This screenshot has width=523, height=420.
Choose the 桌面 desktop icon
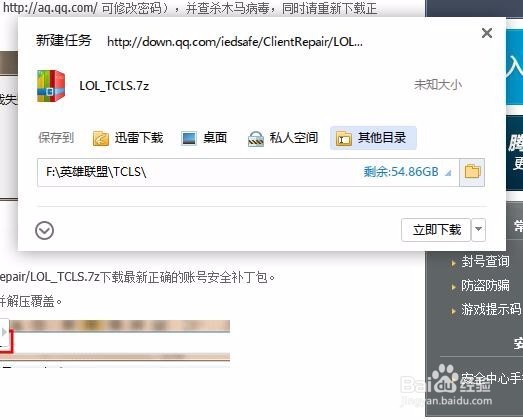(189, 138)
